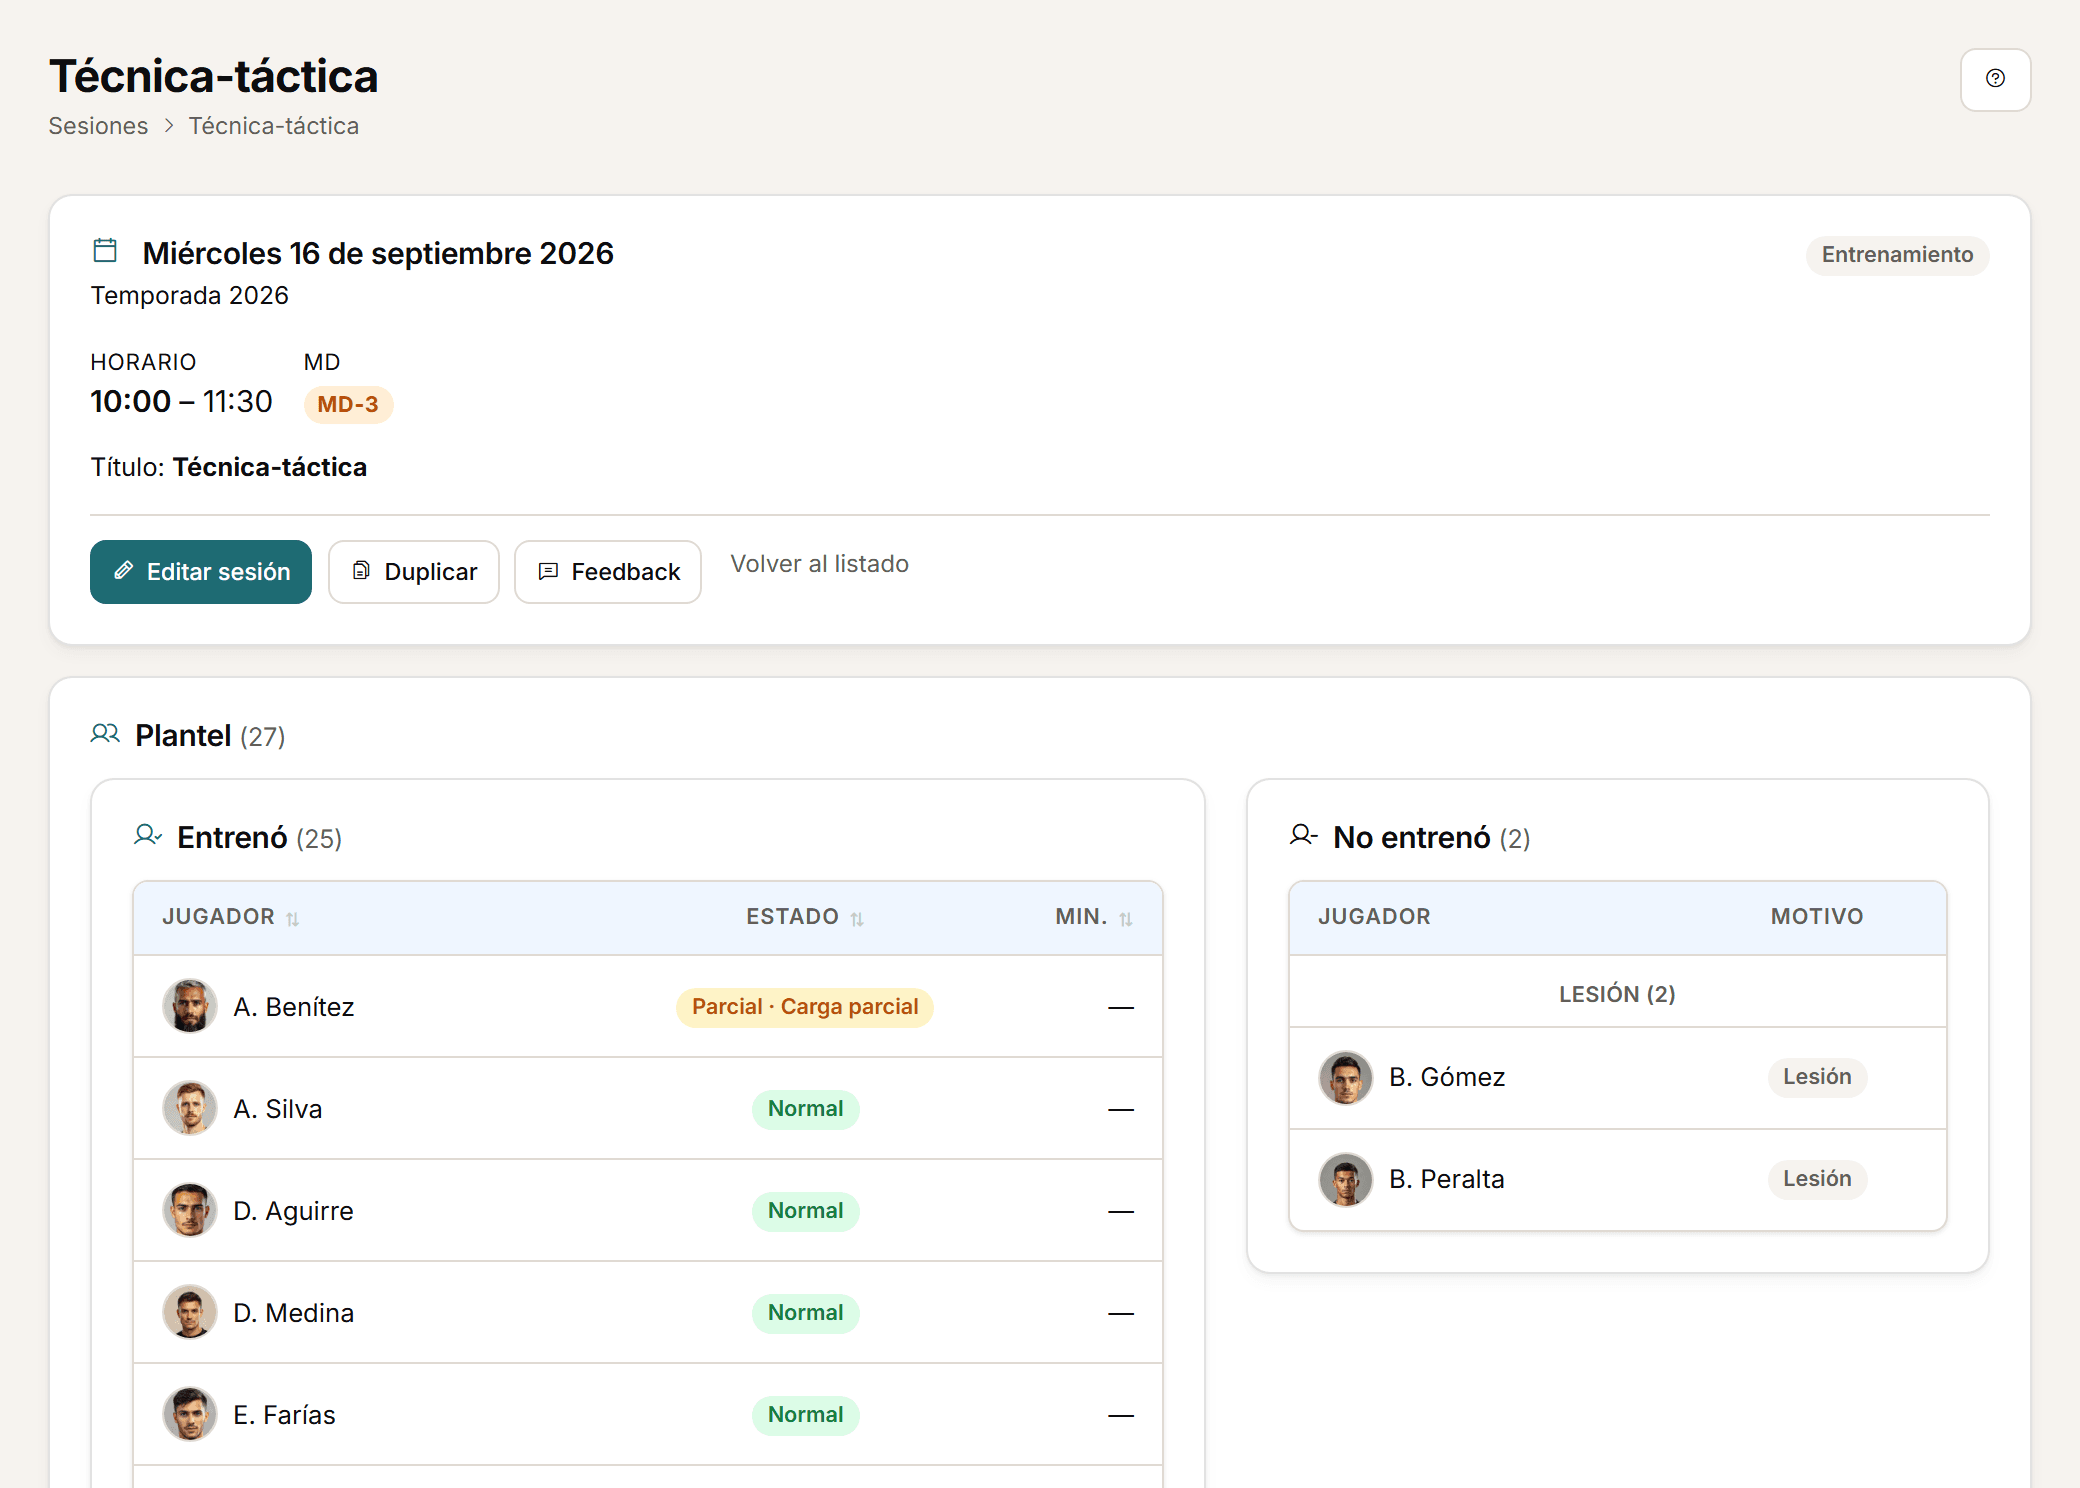Click A. Silva's Normal status badge
This screenshot has height=1488, width=2080.
[x=805, y=1109]
